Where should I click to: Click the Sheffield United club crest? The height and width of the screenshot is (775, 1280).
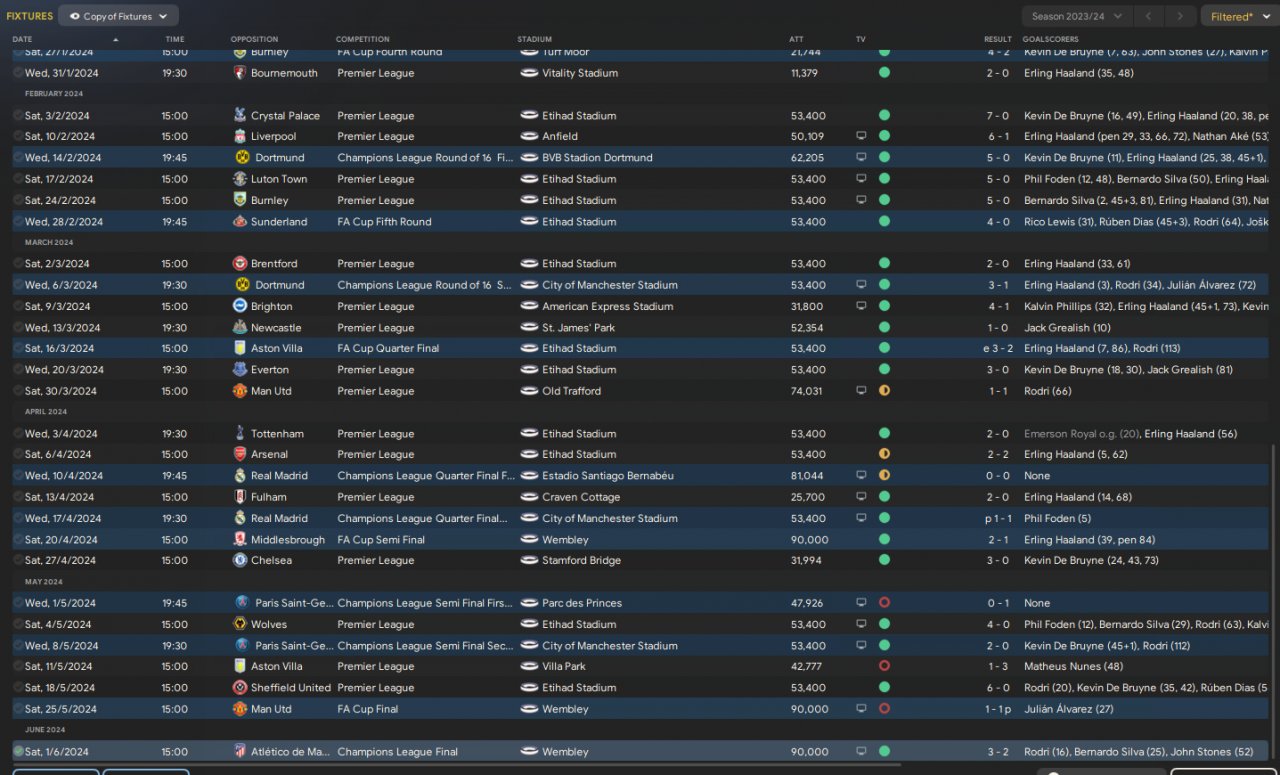(240, 688)
